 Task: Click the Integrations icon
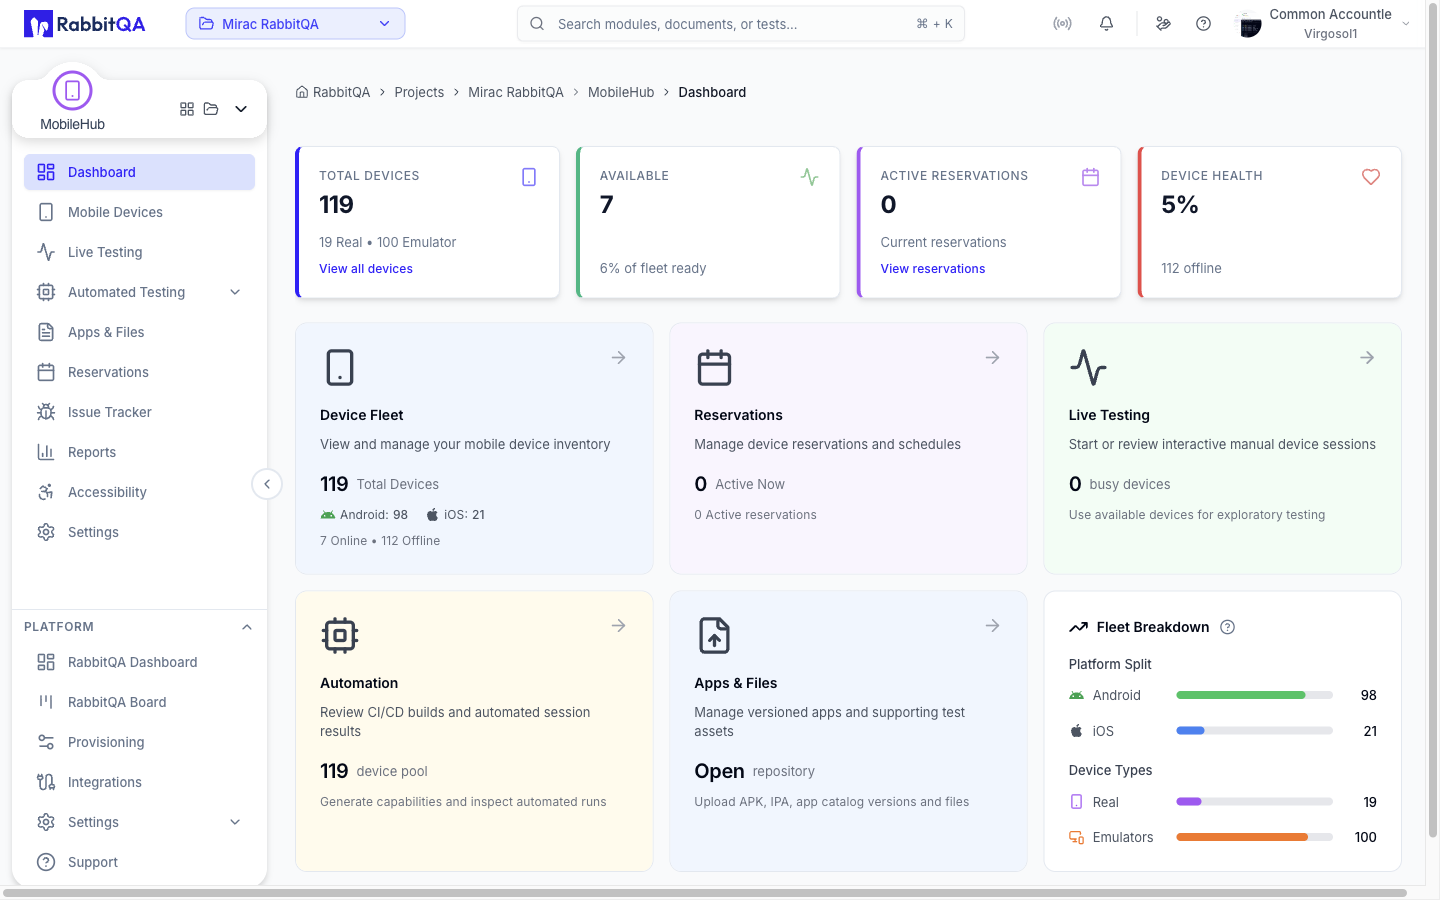(46, 782)
